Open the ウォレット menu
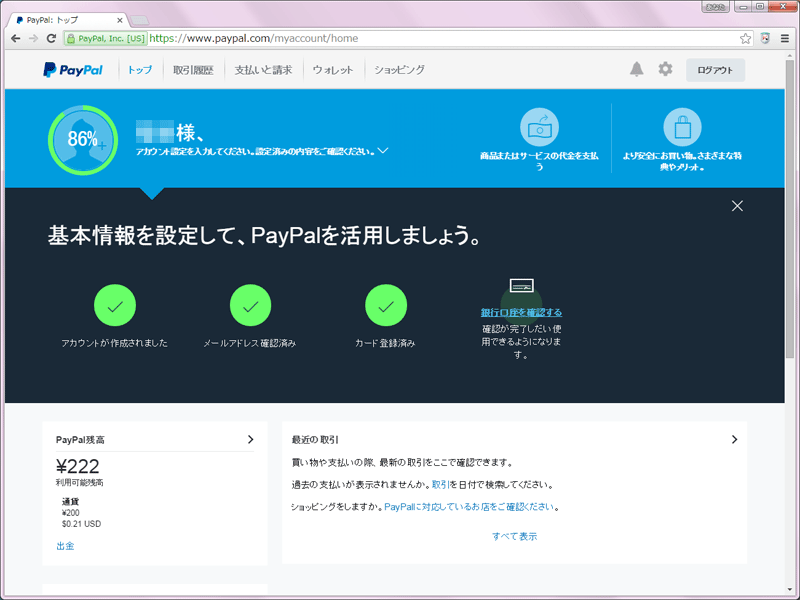Image resolution: width=800 pixels, height=600 pixels. (333, 70)
